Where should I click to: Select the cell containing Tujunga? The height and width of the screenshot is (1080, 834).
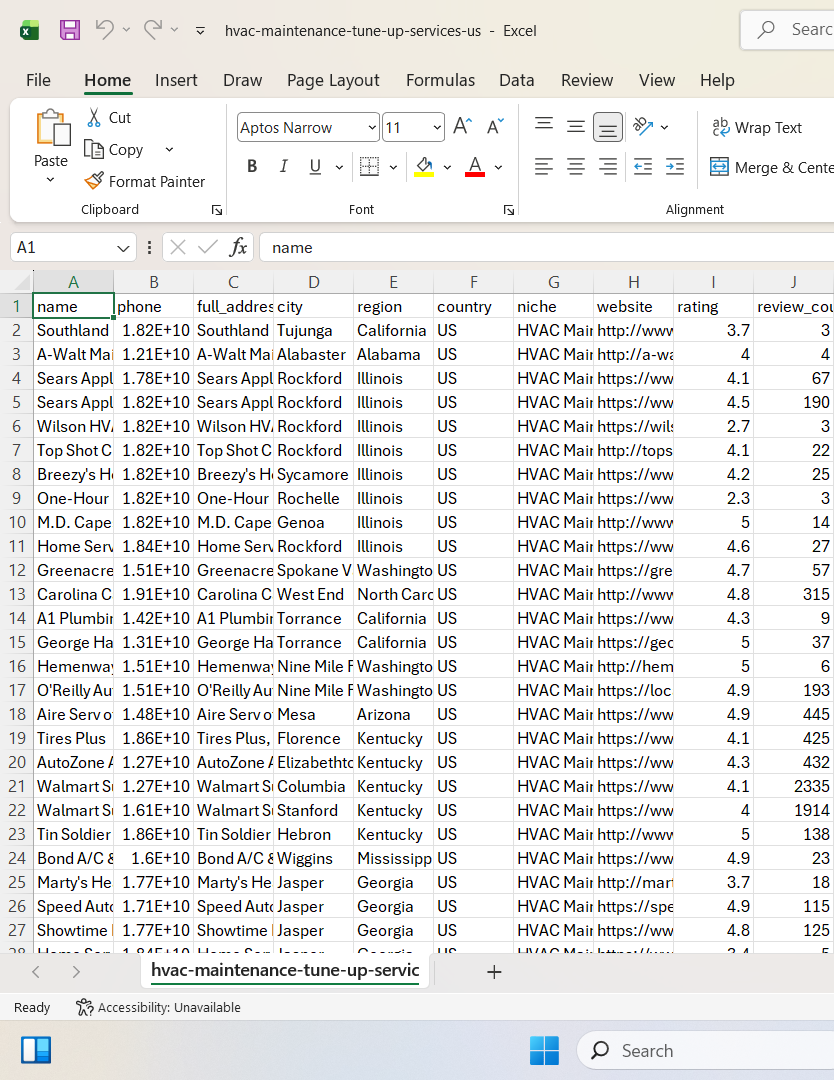point(313,330)
